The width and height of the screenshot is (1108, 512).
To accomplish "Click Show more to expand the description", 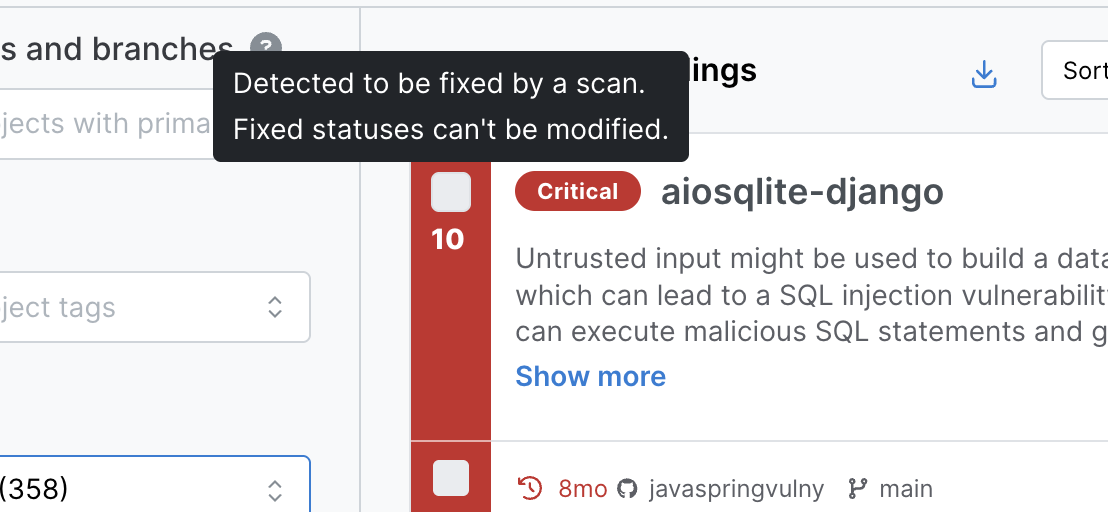I will (590, 376).
